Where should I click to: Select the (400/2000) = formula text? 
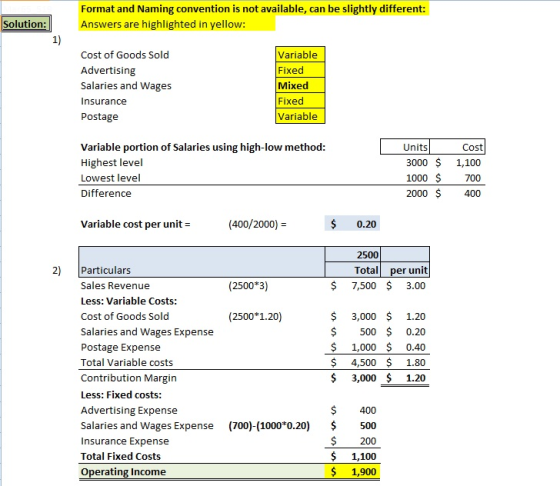coord(257,224)
